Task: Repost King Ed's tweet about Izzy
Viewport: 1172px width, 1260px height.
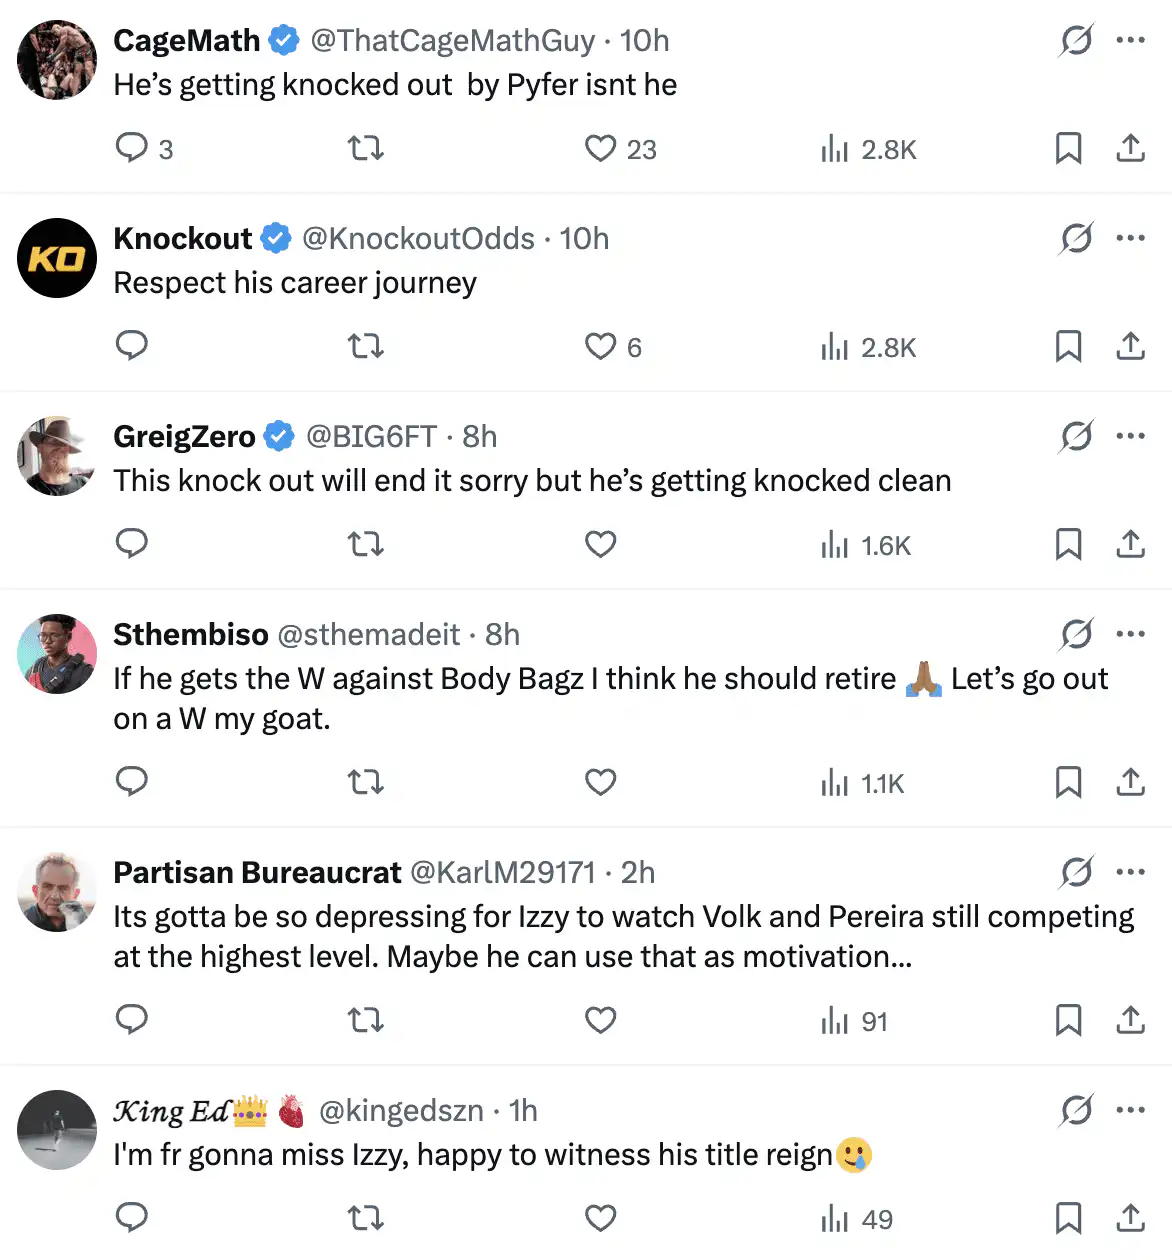Action: point(366,1218)
